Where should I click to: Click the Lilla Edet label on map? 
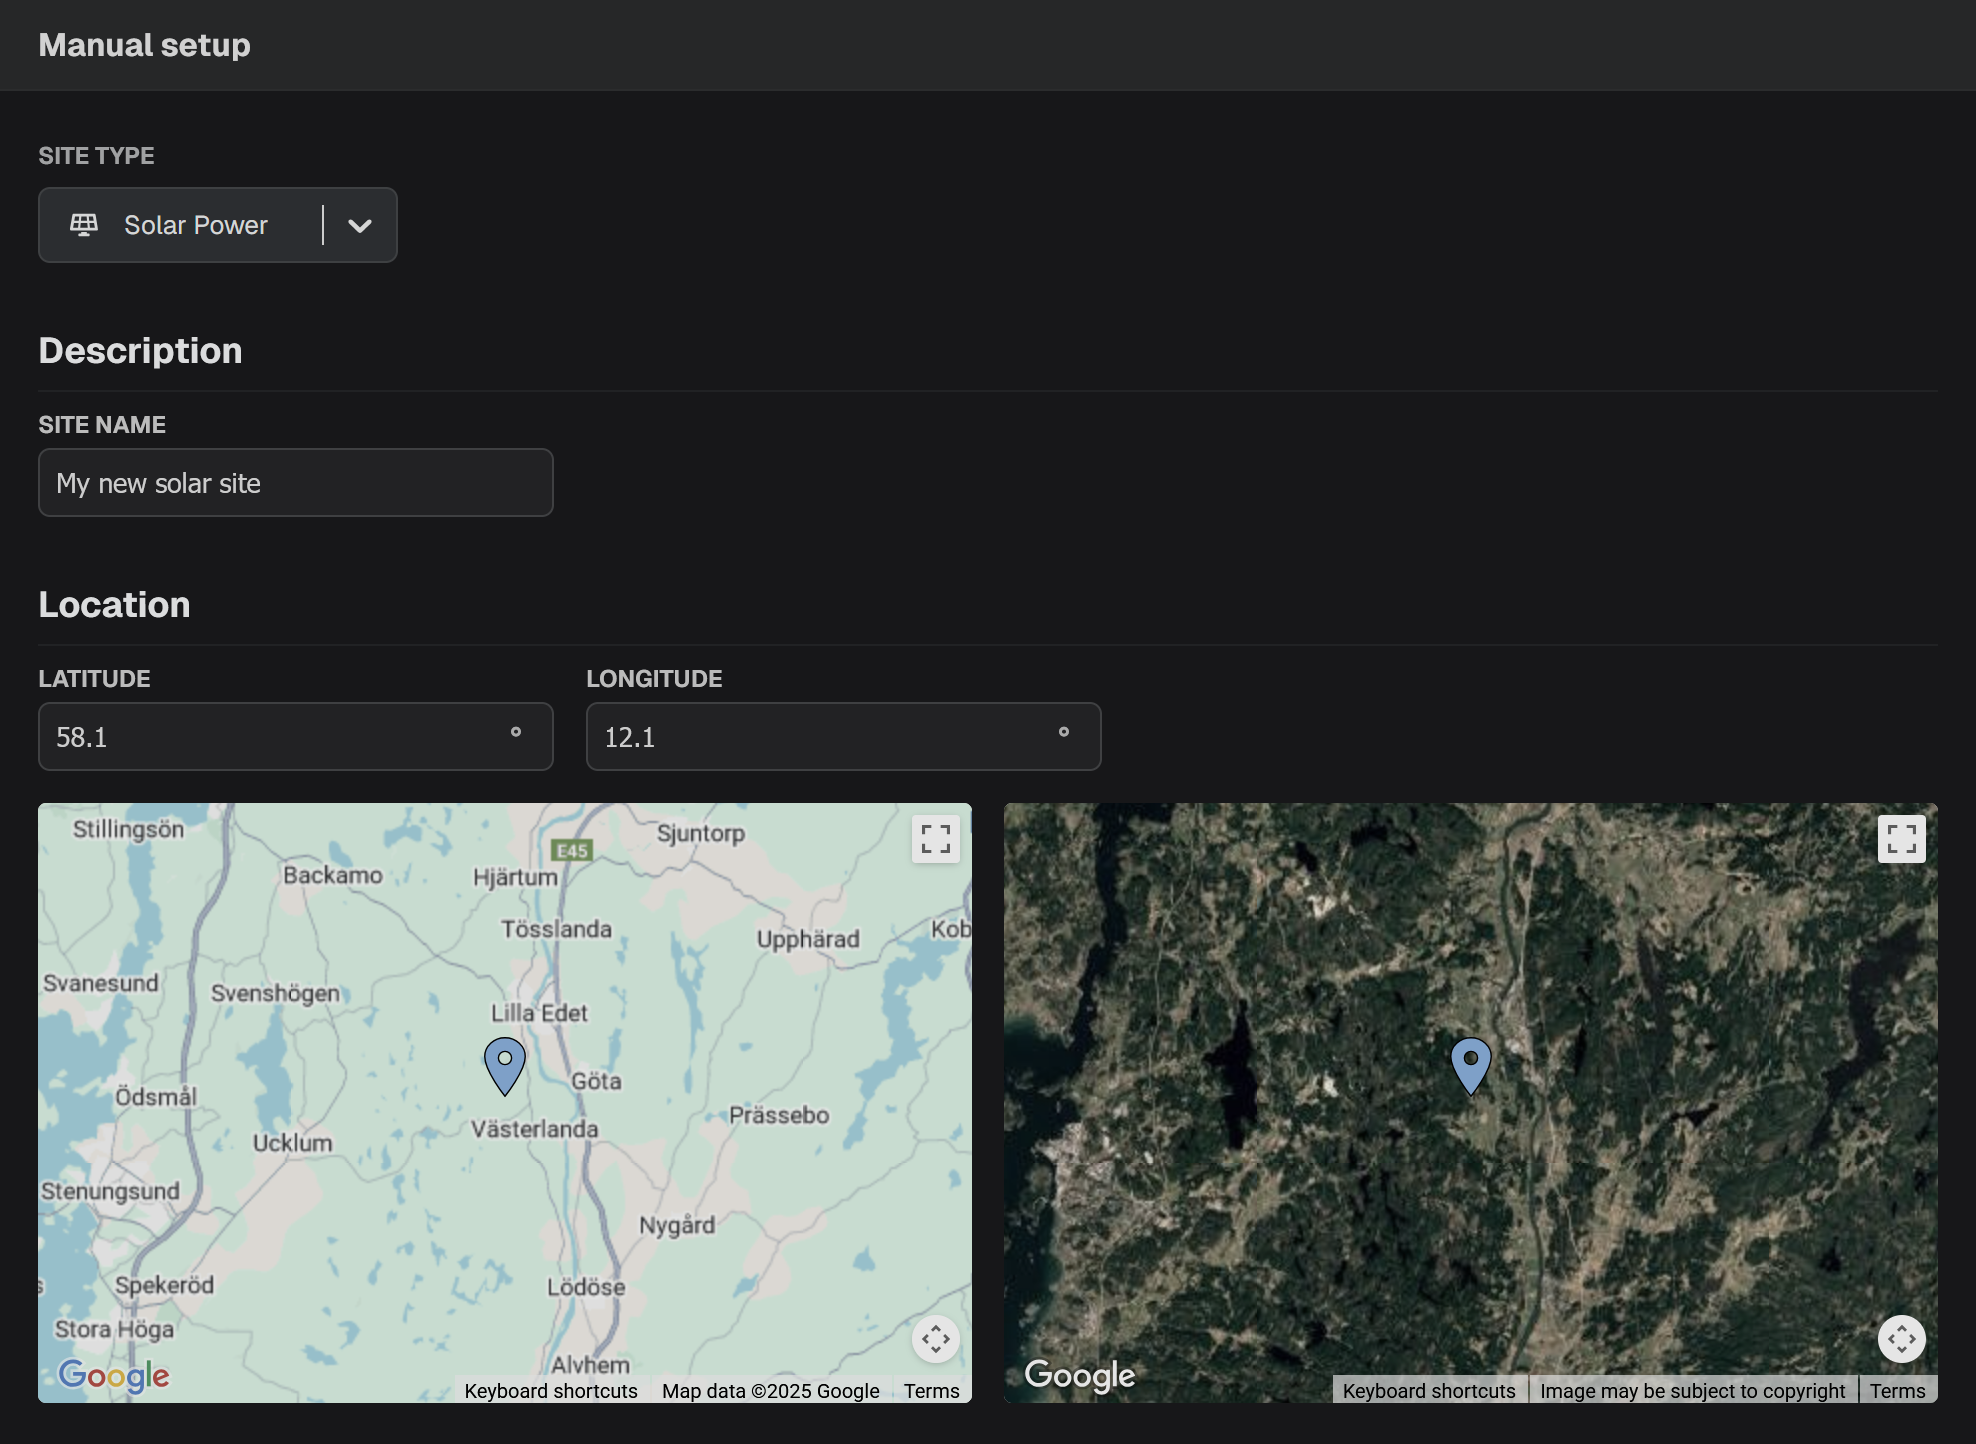[539, 1013]
